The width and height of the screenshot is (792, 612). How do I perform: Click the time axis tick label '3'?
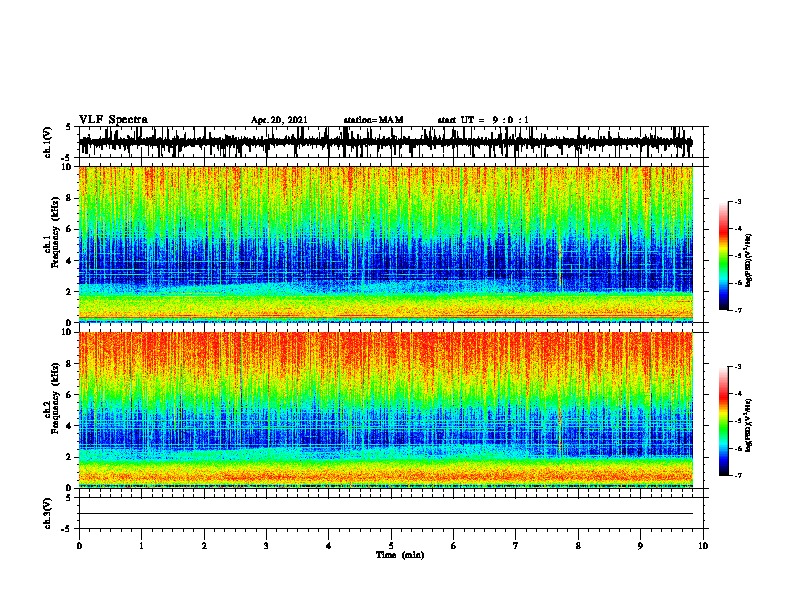click(x=266, y=546)
